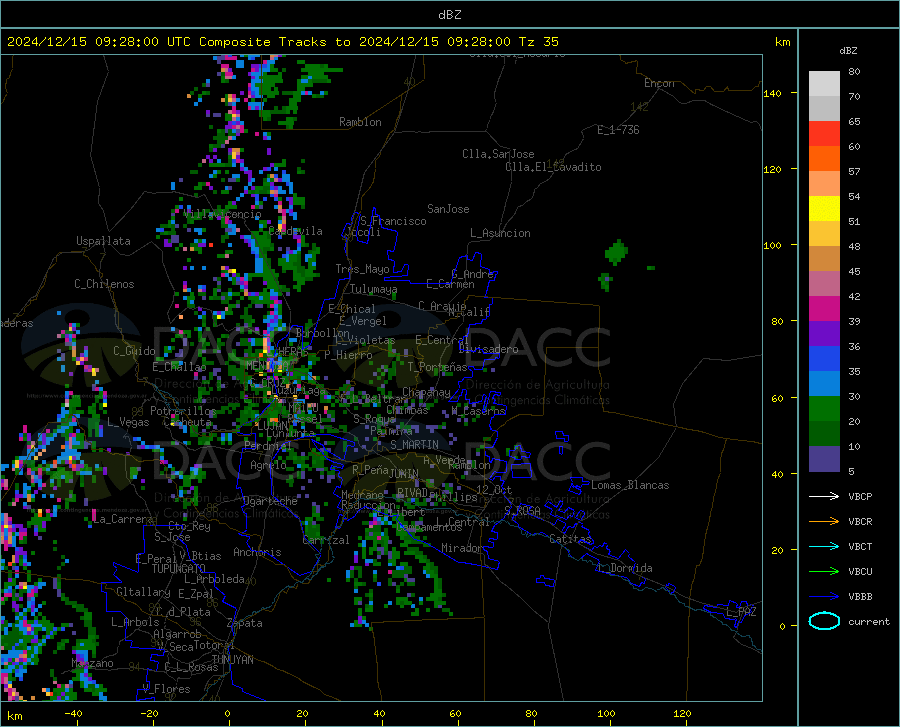Click the blue VBBB arrow in the legend

(x=824, y=597)
